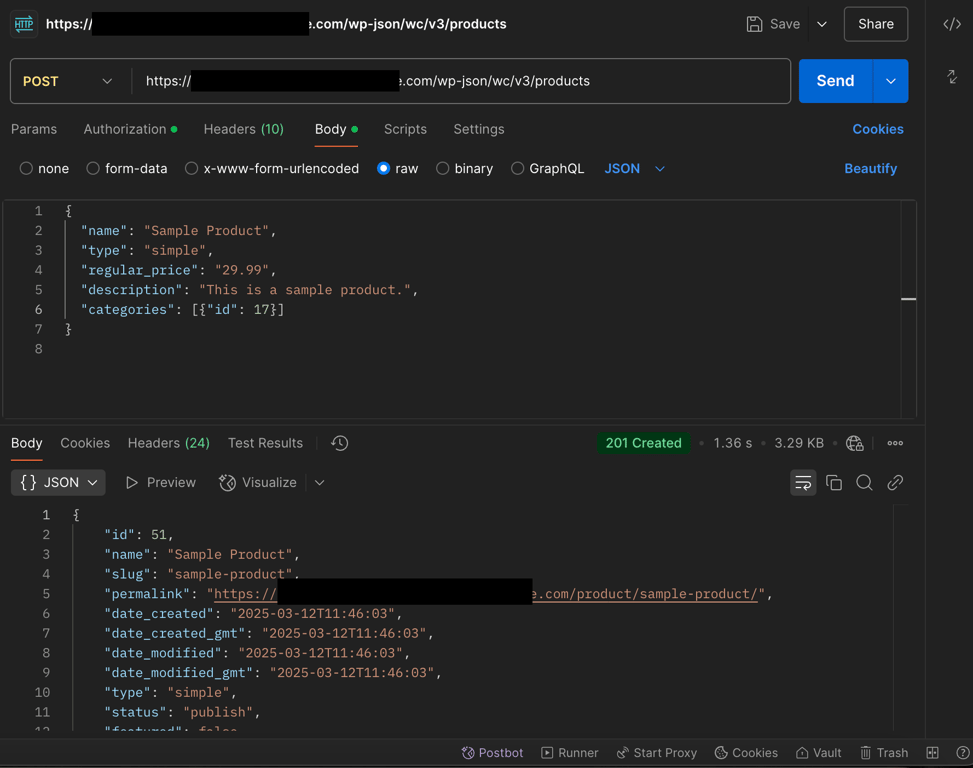The image size is (973, 768).
Task: Search within the response body
Action: [864, 482]
